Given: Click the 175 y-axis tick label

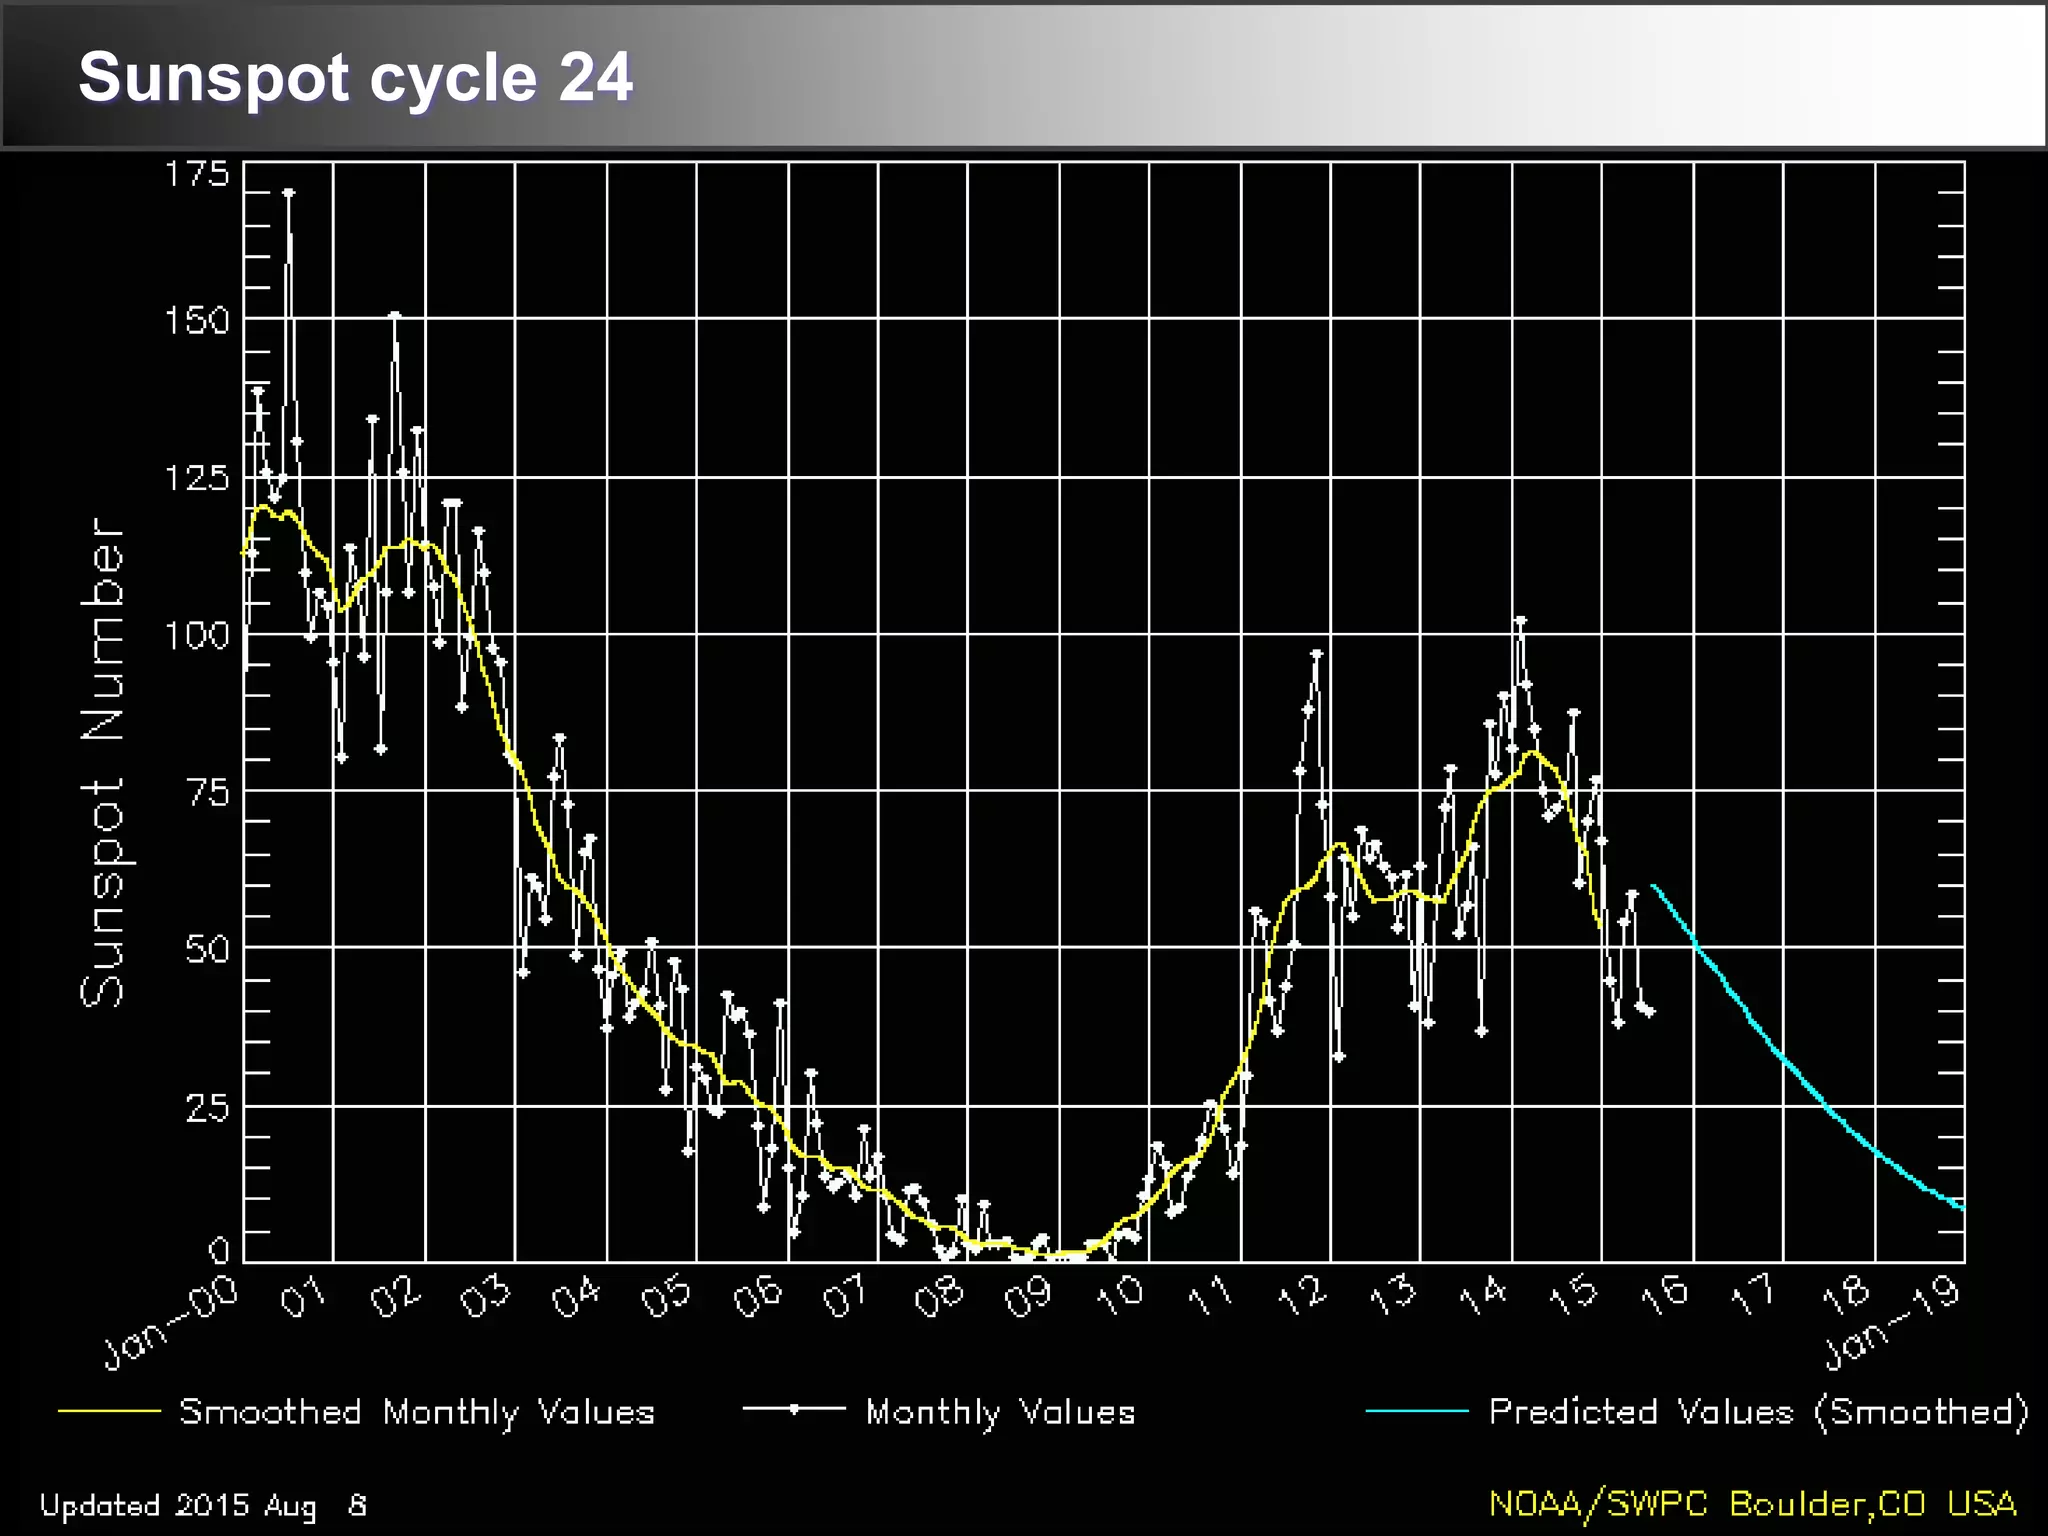Looking at the screenshot, I should 197,175.
